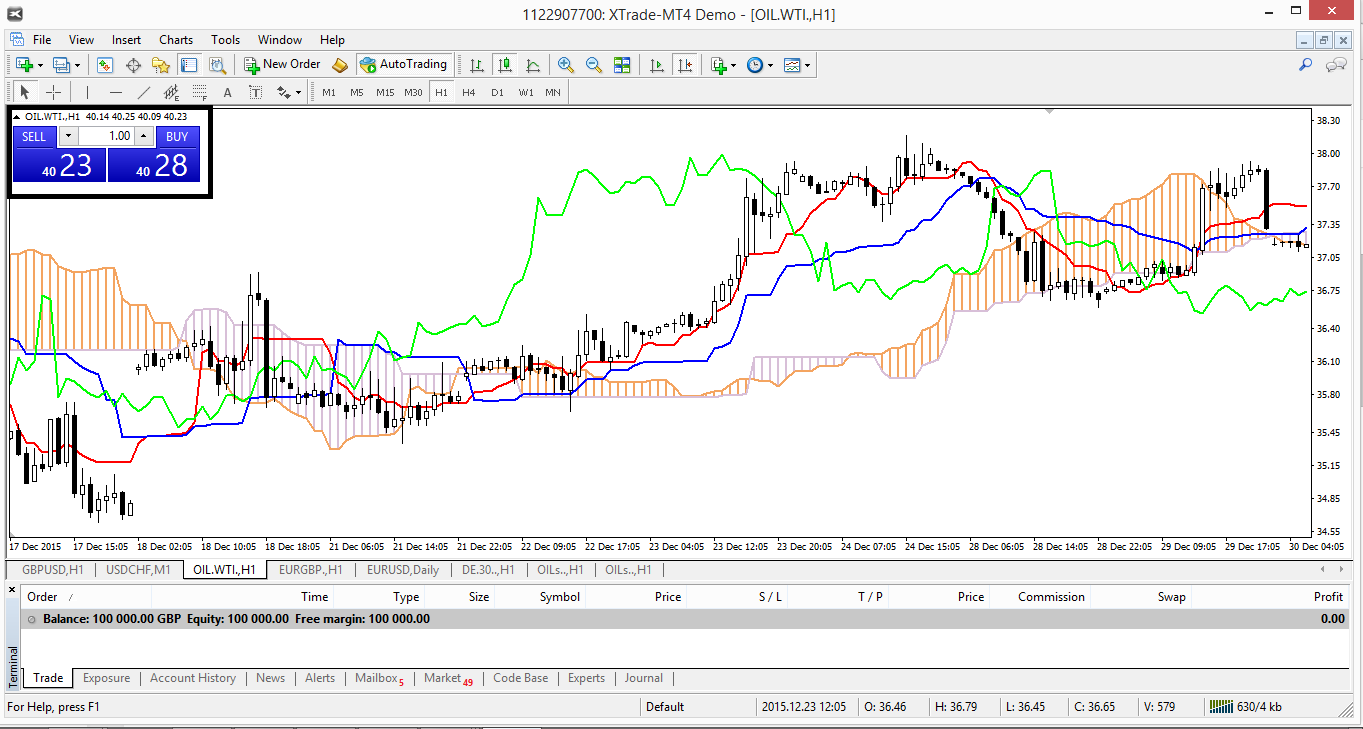Select the Fibonacci retracement tool
This screenshot has height=729, width=1363.
(x=199, y=93)
